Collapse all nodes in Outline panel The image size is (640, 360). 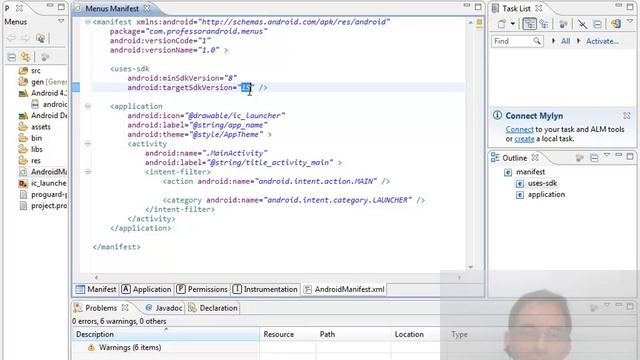594,158
